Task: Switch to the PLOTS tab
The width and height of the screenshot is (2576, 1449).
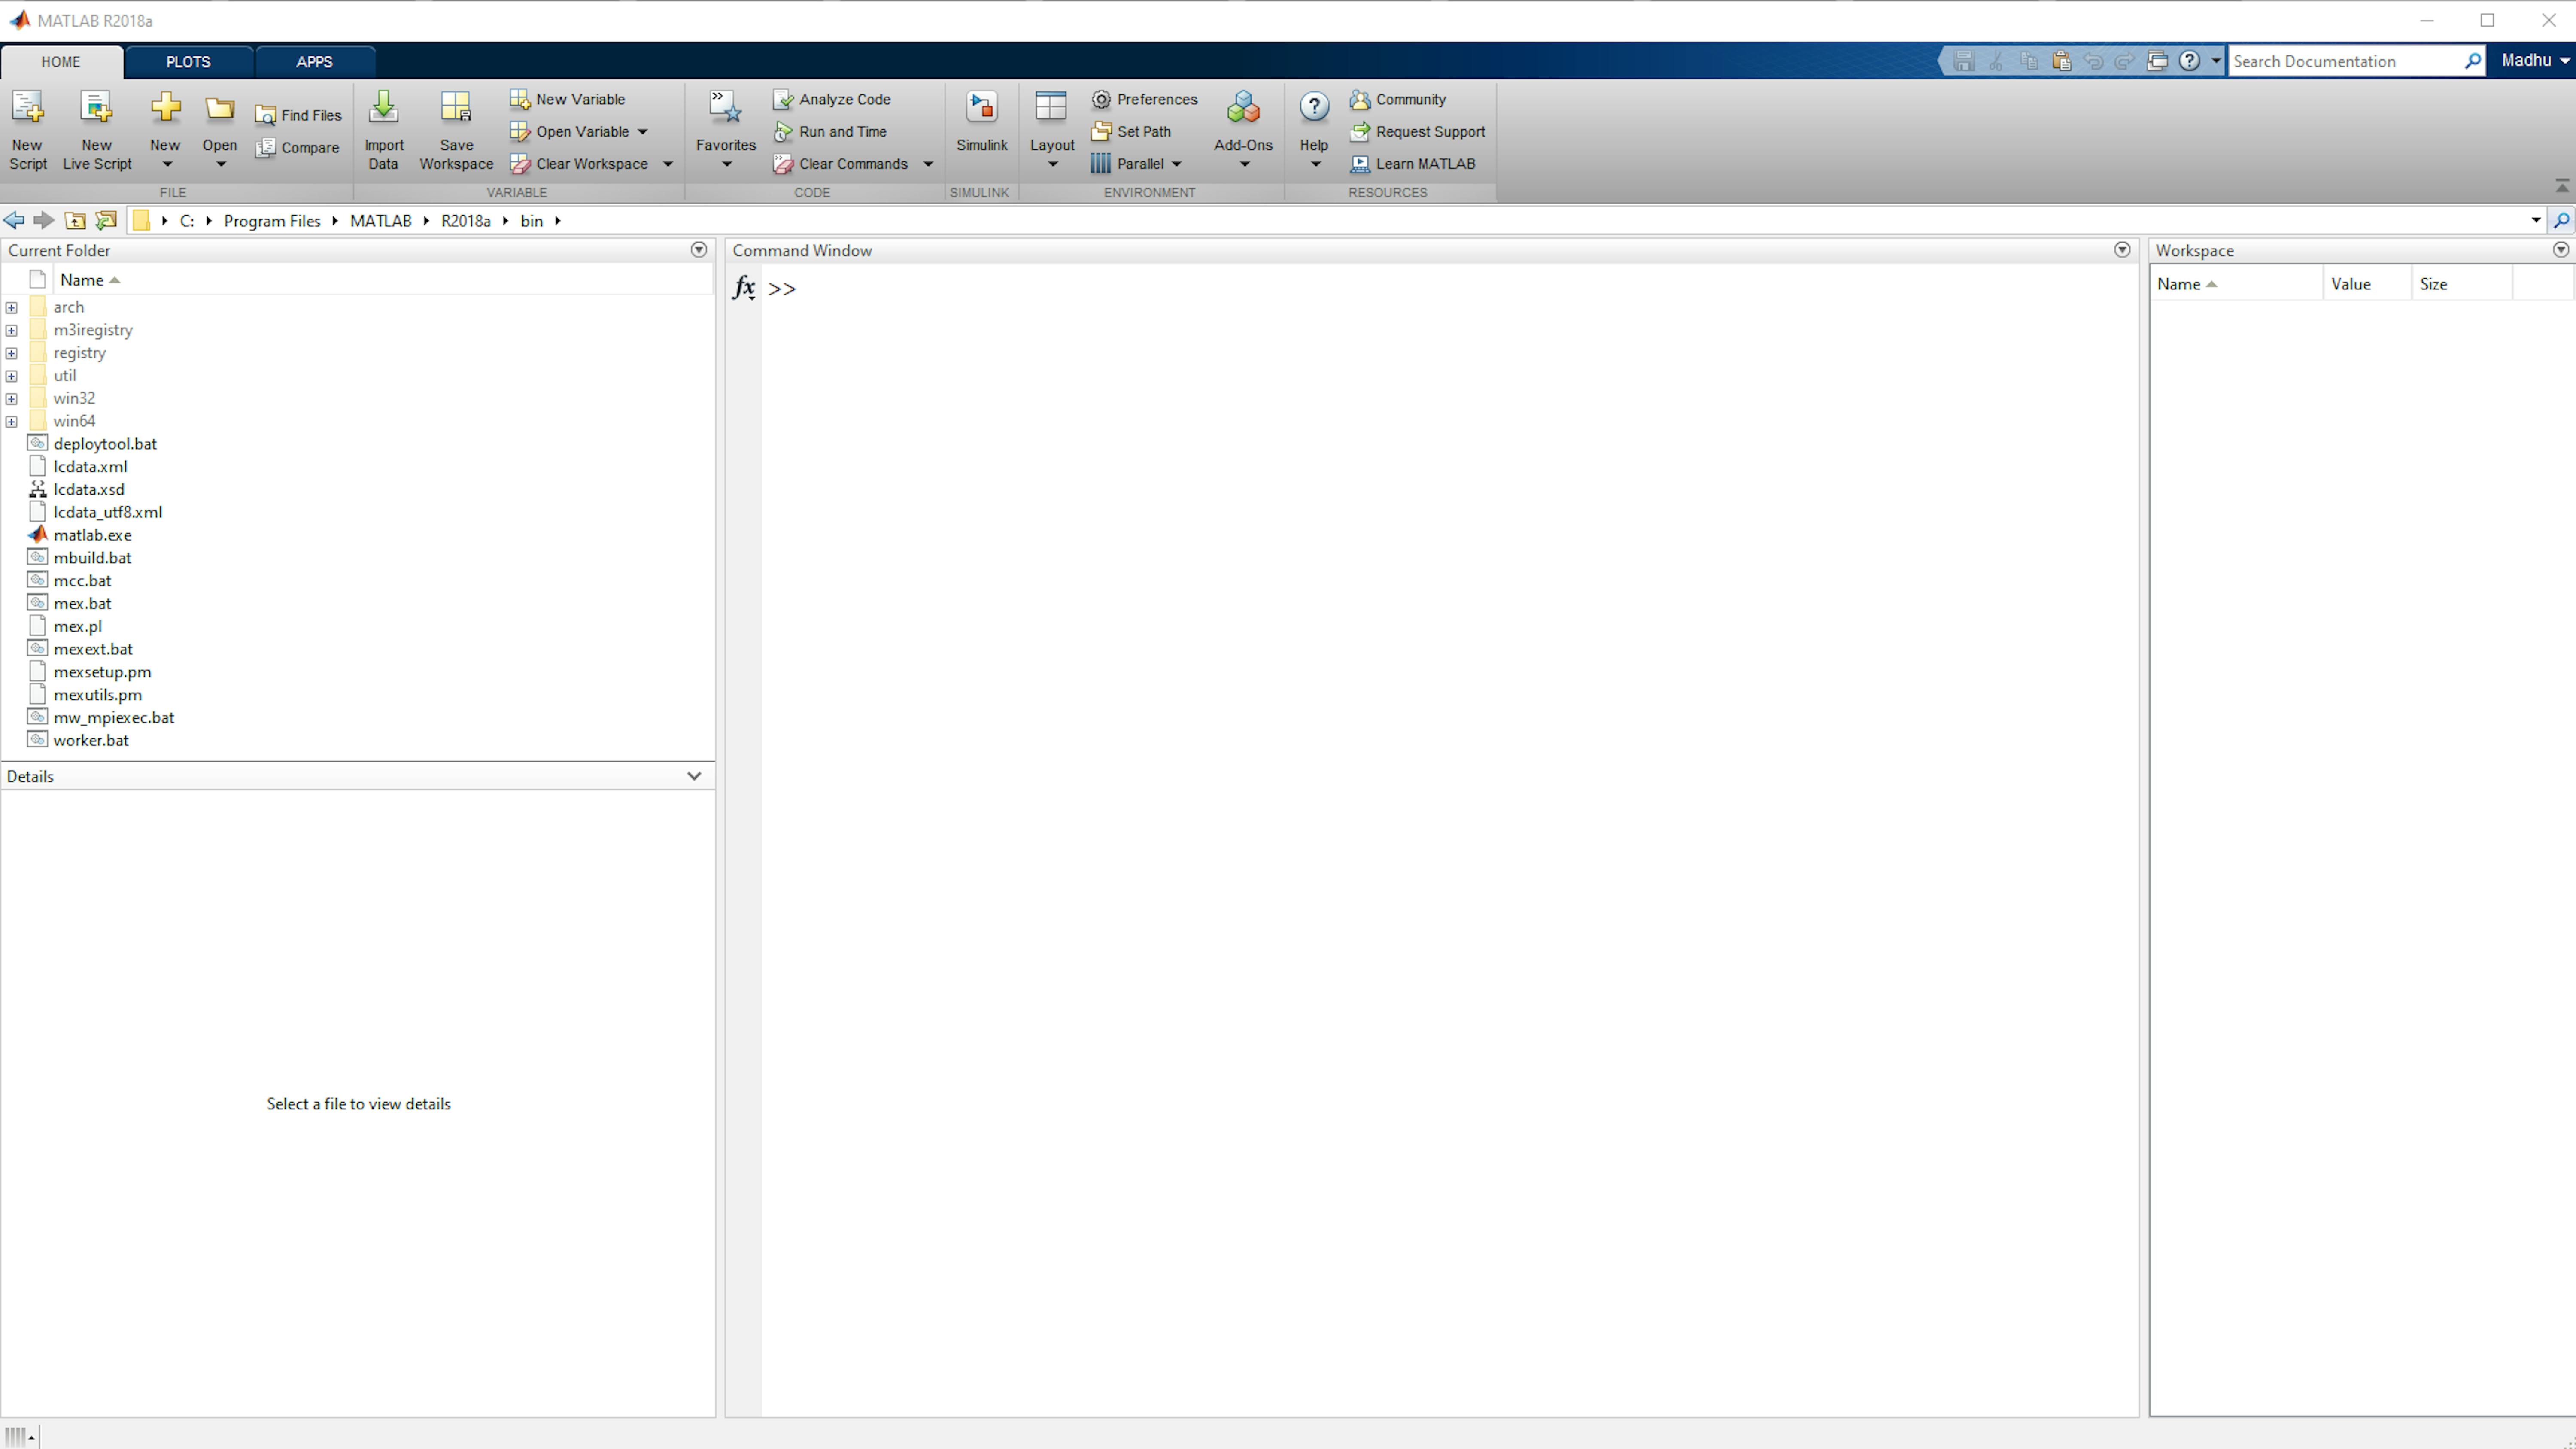Action: point(188,62)
